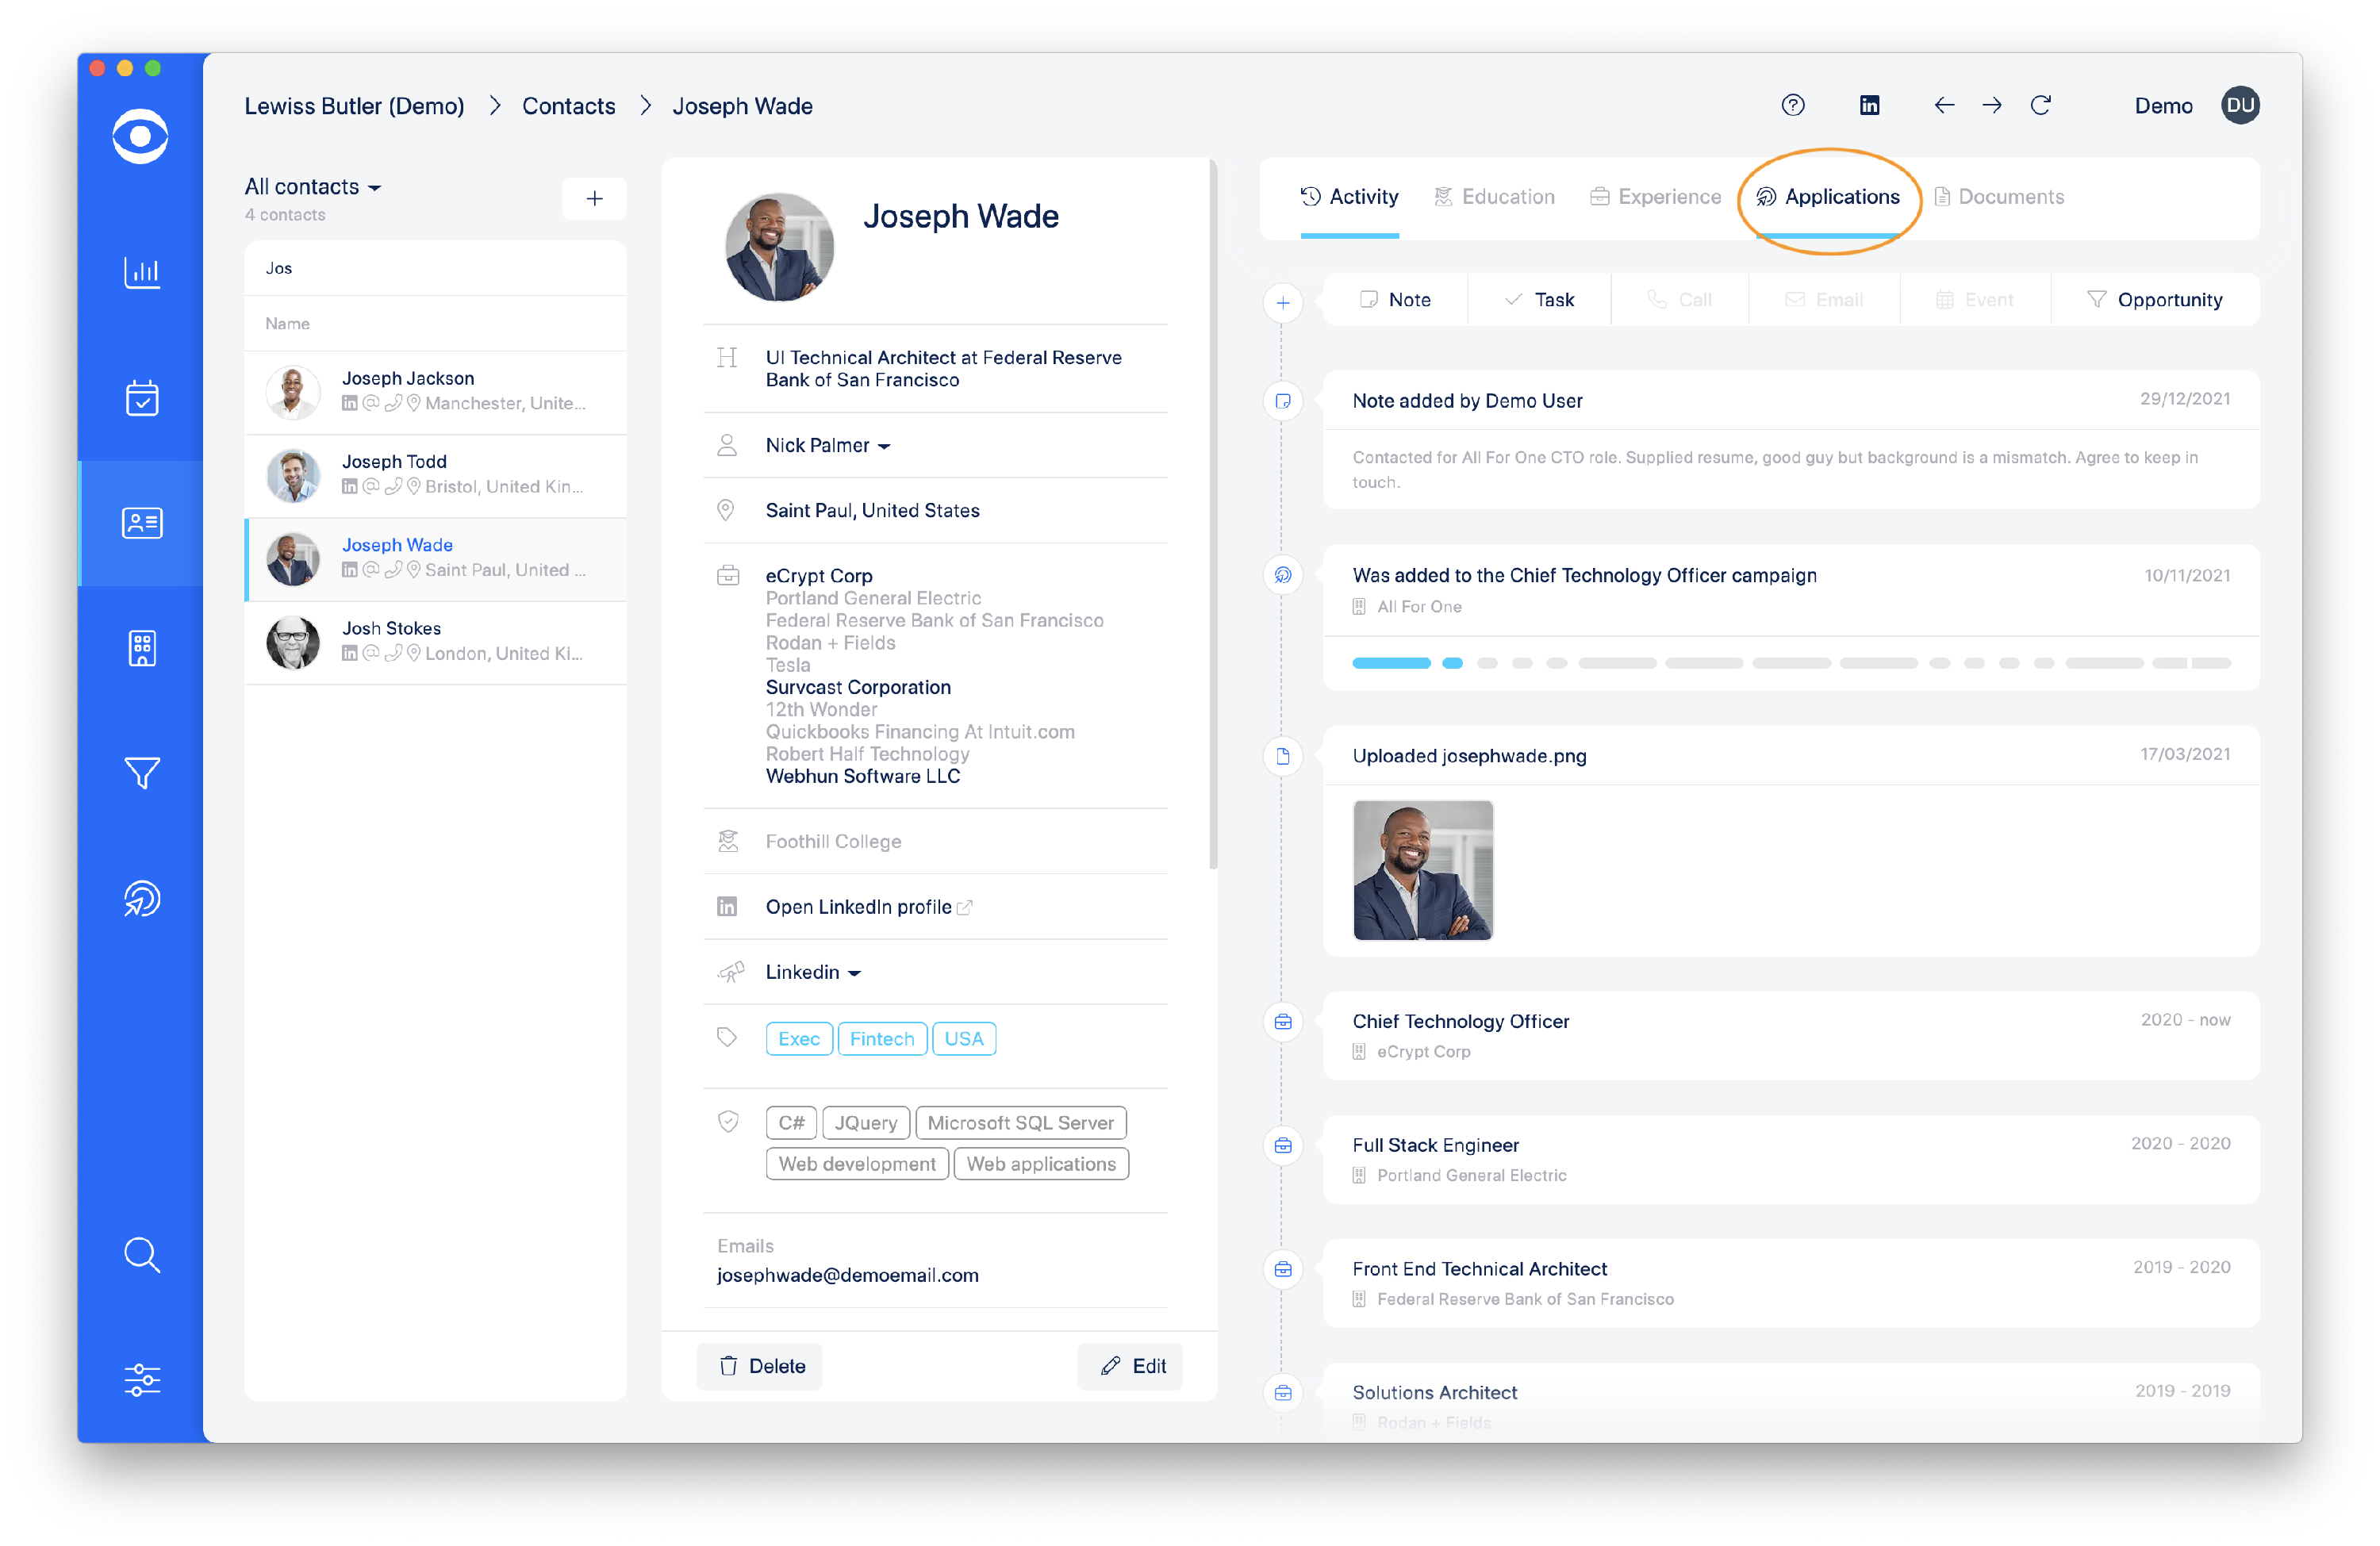The height and width of the screenshot is (1546, 2380).
Task: Click the refresh icon in top bar
Action: point(2041,105)
